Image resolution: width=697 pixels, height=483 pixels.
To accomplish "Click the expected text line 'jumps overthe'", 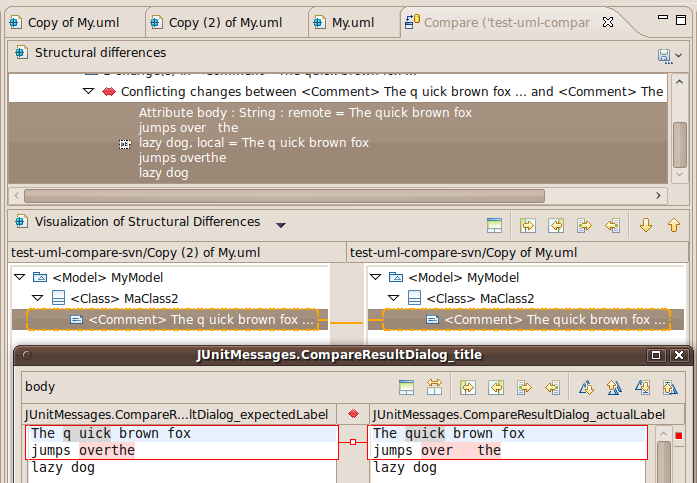I will tap(83, 451).
